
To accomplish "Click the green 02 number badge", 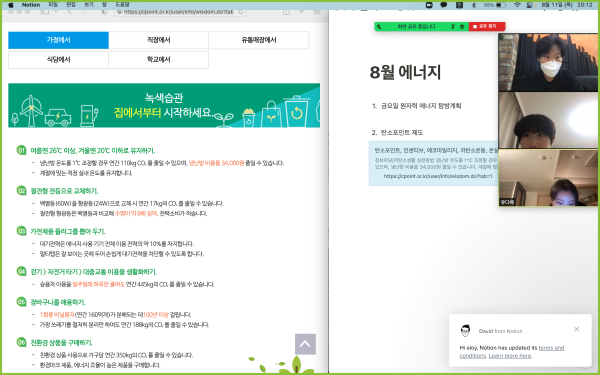I will tap(21, 190).
